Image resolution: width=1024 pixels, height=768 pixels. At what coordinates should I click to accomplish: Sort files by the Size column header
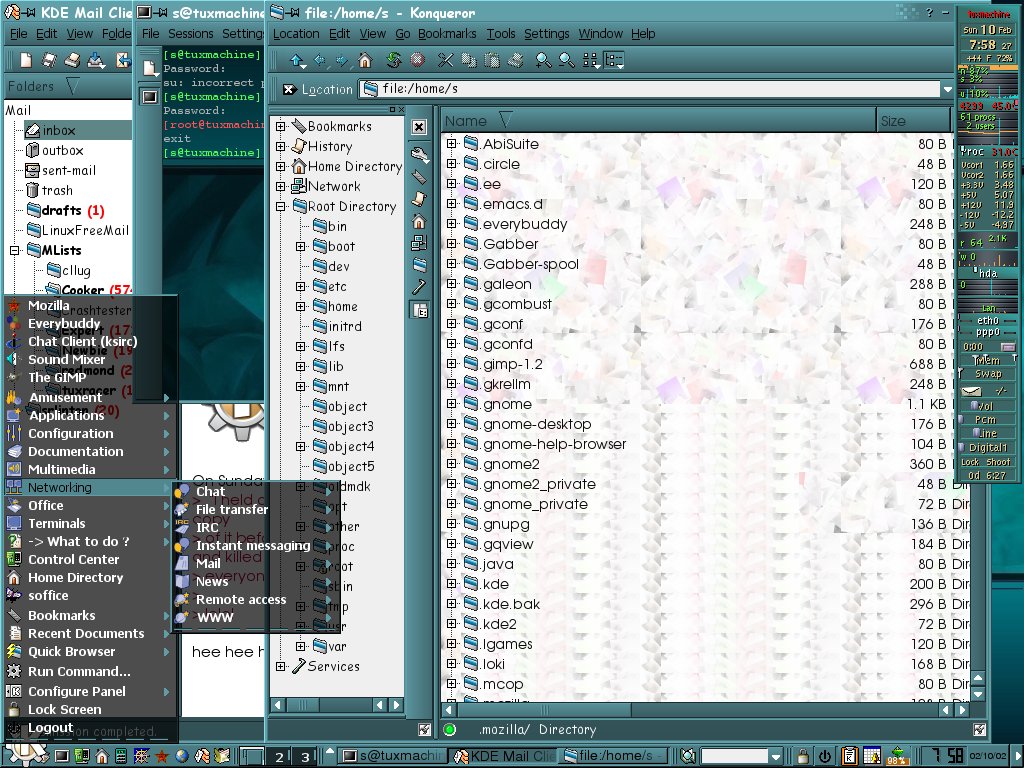912,121
